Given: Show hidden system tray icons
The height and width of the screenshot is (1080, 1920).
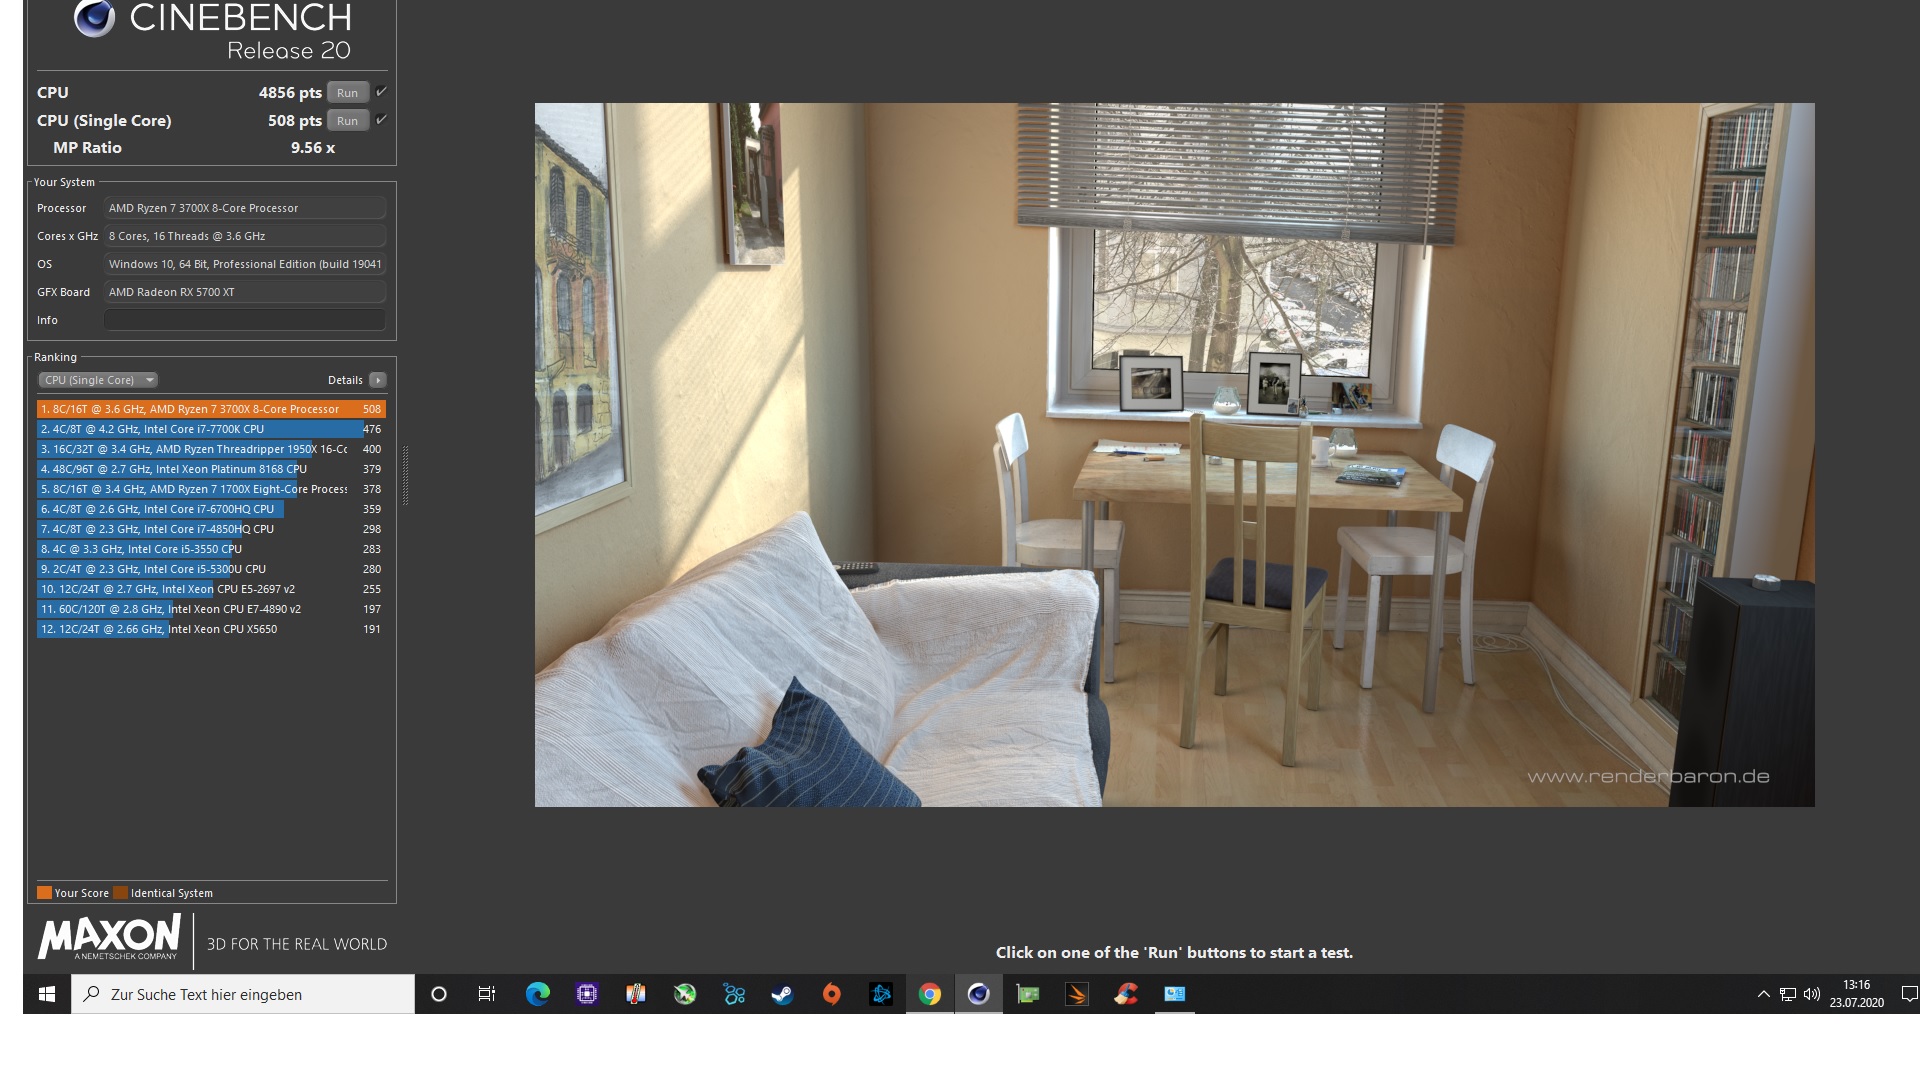Looking at the screenshot, I should tap(1763, 994).
